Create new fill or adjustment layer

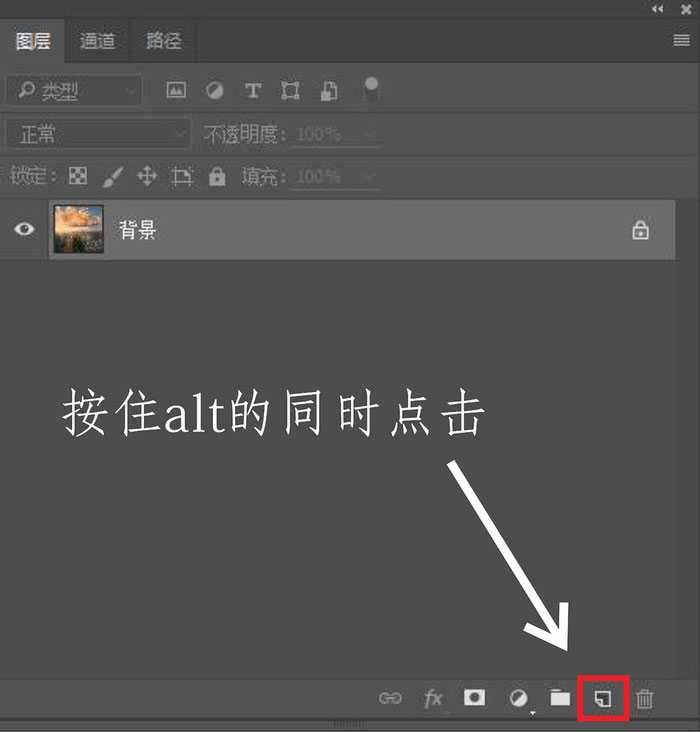pyautogui.click(x=518, y=699)
